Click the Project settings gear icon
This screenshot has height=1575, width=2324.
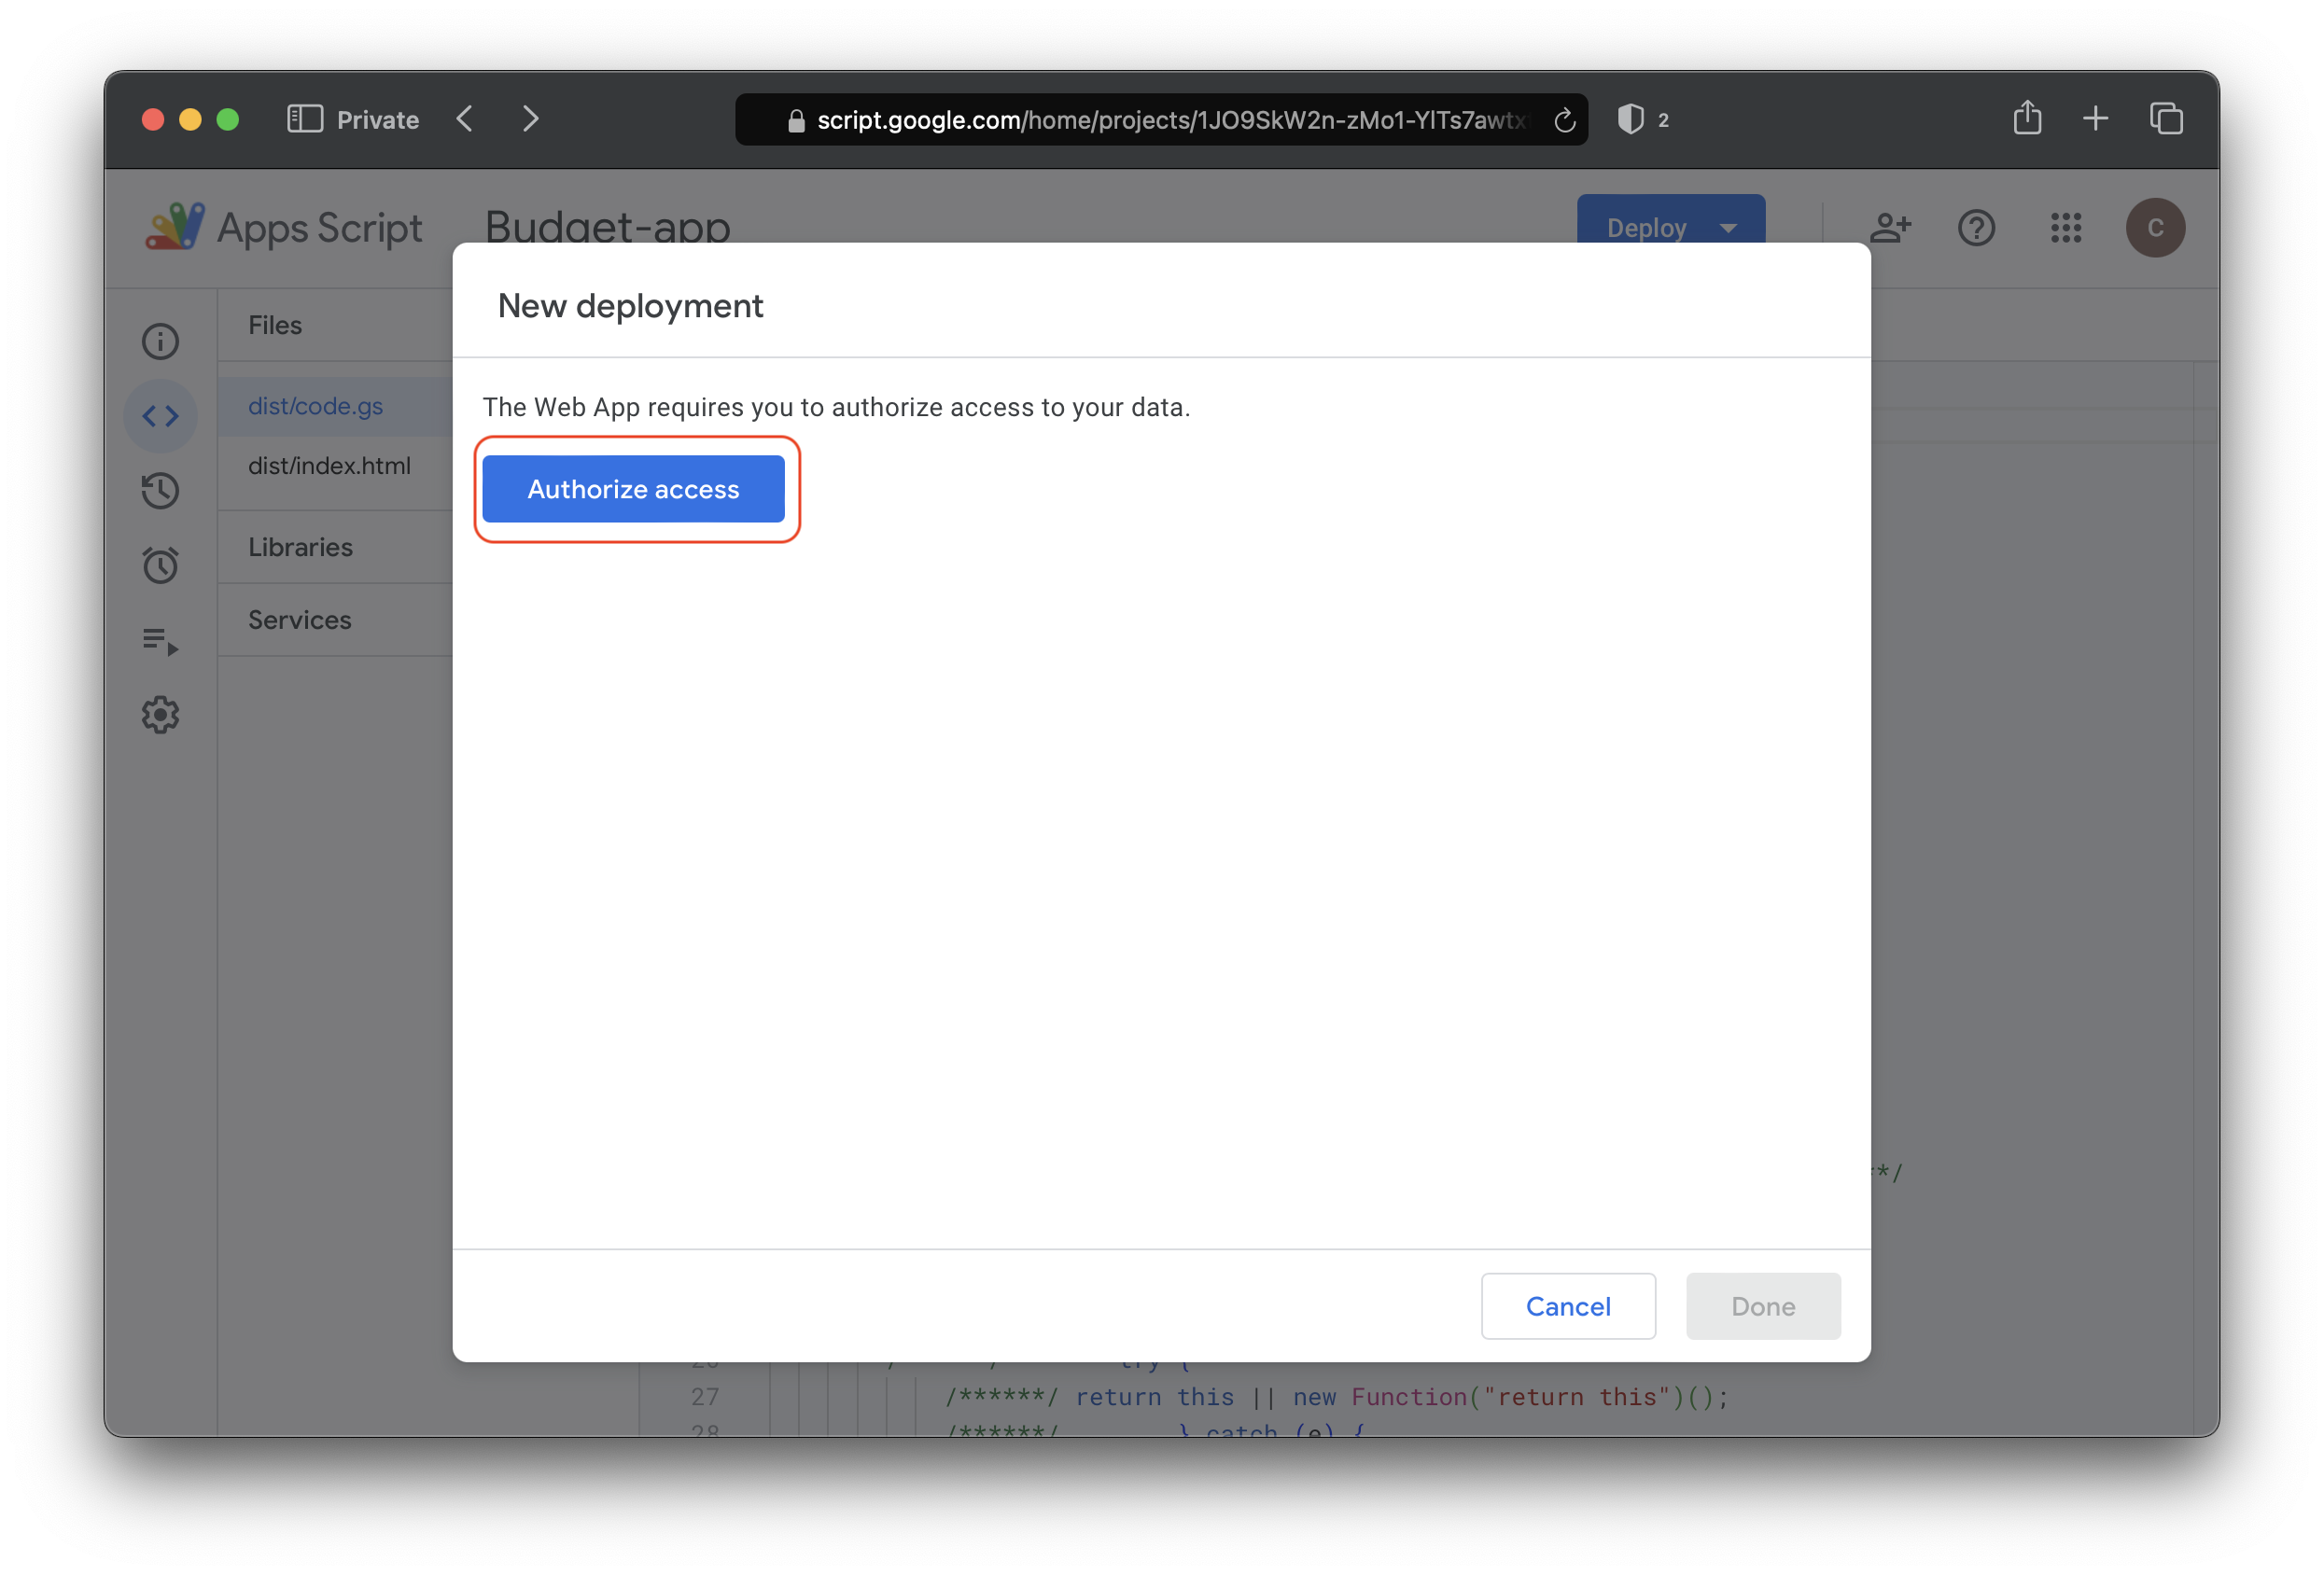click(159, 714)
